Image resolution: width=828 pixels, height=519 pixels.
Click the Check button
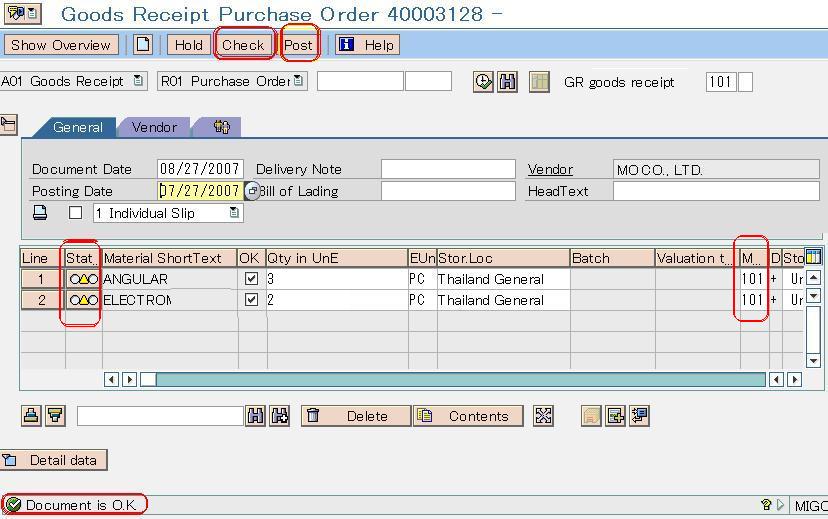243,45
